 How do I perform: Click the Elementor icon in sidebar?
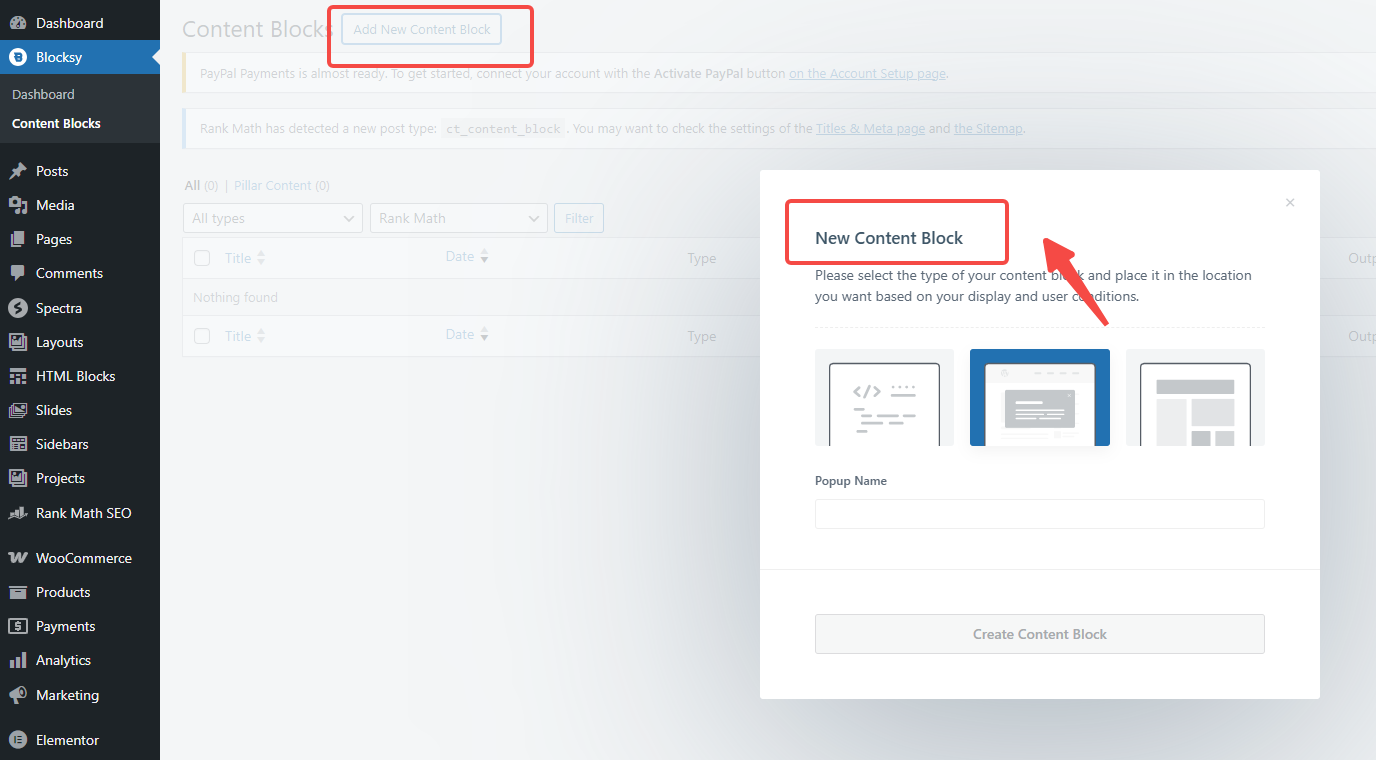pyautogui.click(x=18, y=740)
